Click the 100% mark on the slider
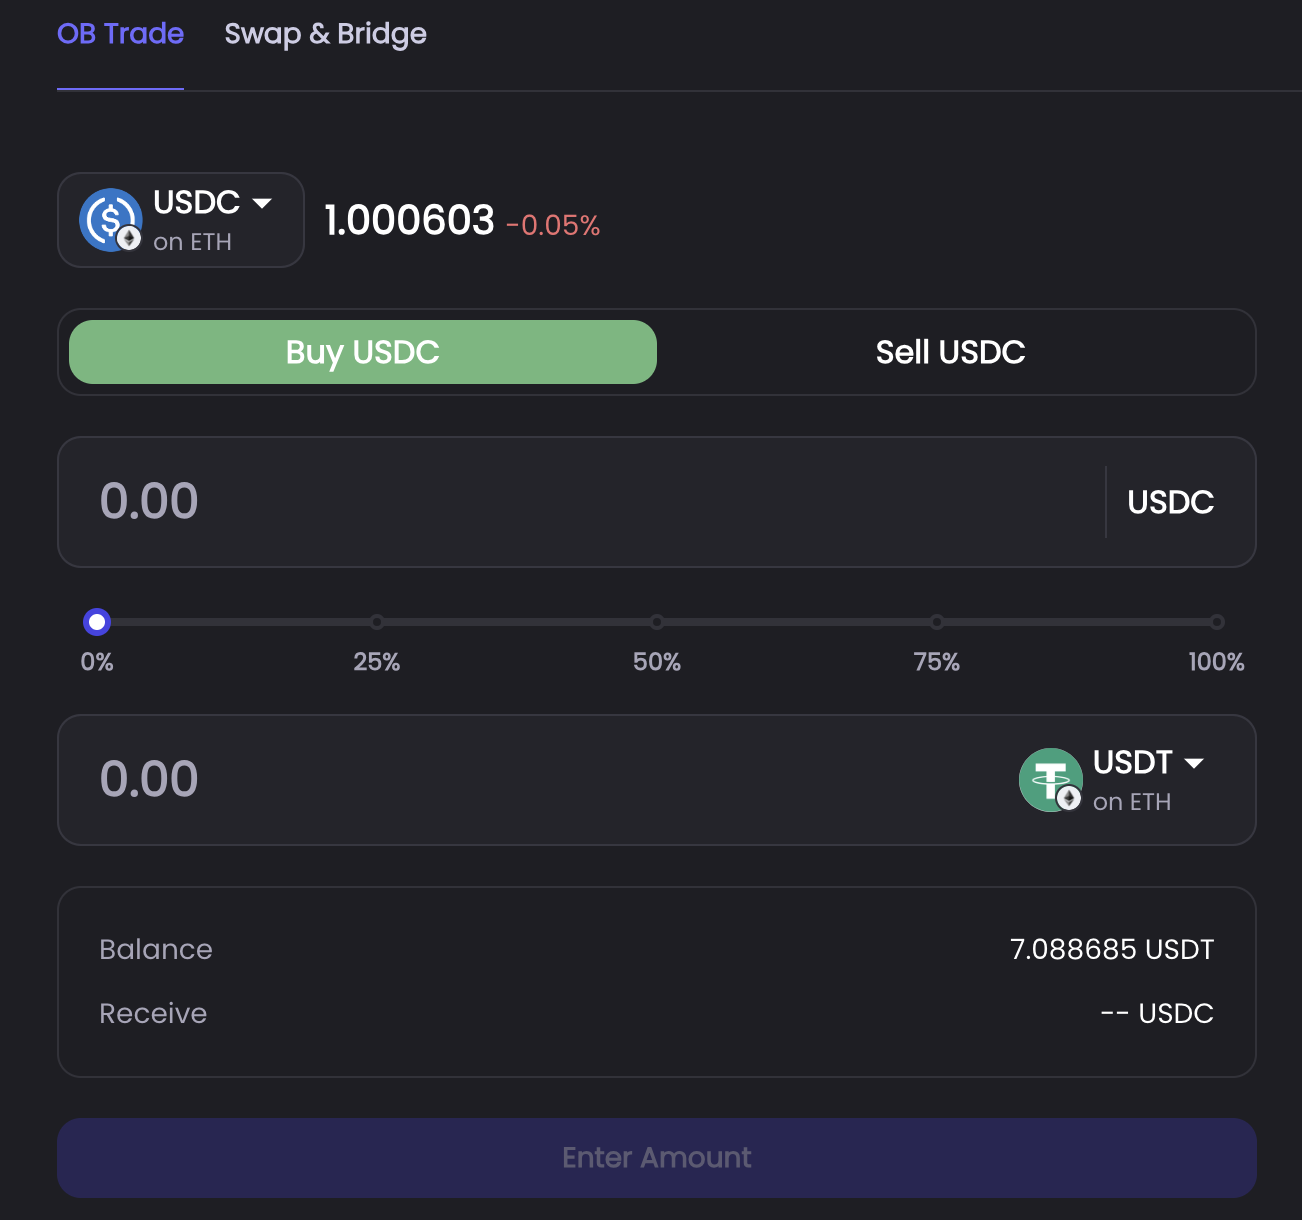This screenshot has height=1220, width=1302. (1216, 621)
